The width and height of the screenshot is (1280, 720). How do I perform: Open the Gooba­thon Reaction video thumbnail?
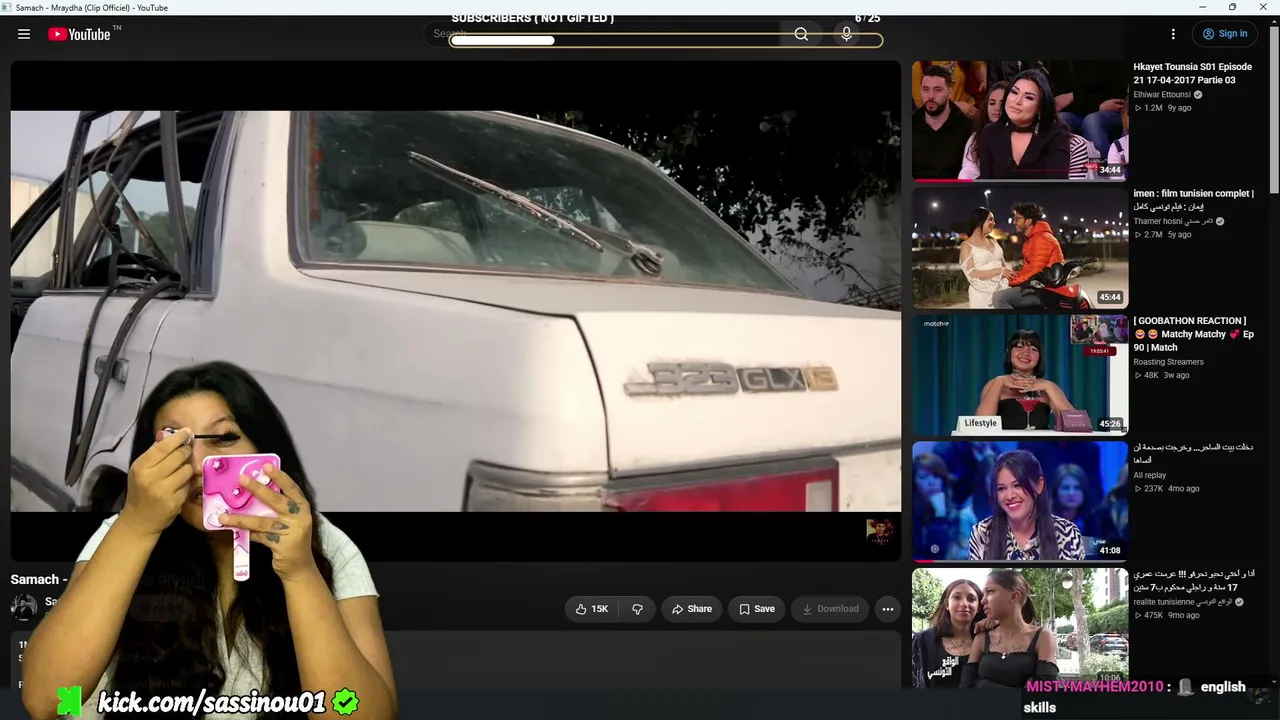(1020, 374)
